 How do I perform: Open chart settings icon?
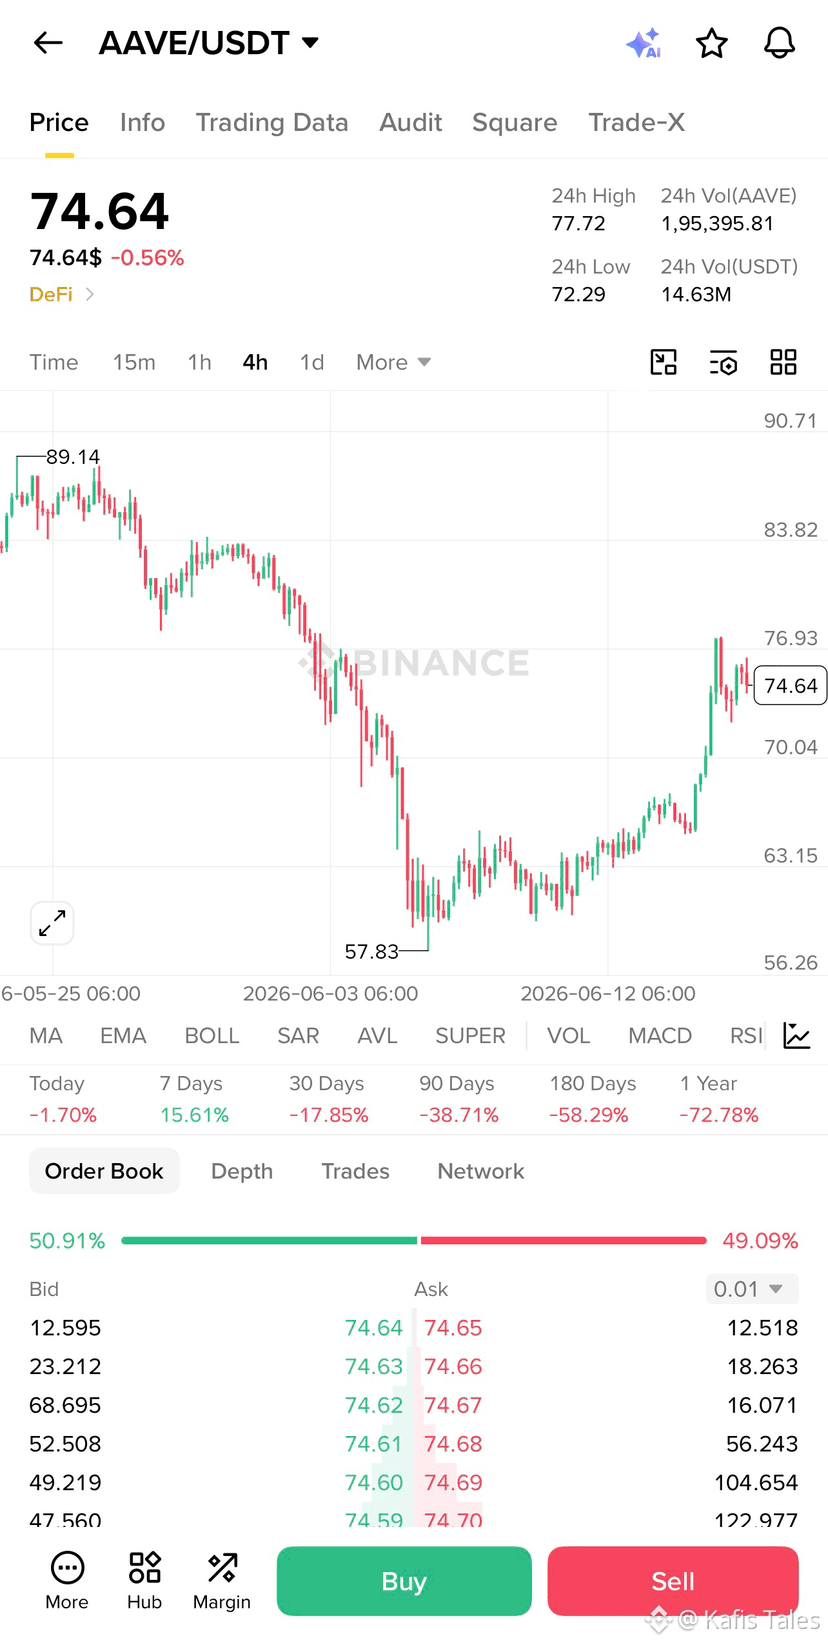[723, 362]
